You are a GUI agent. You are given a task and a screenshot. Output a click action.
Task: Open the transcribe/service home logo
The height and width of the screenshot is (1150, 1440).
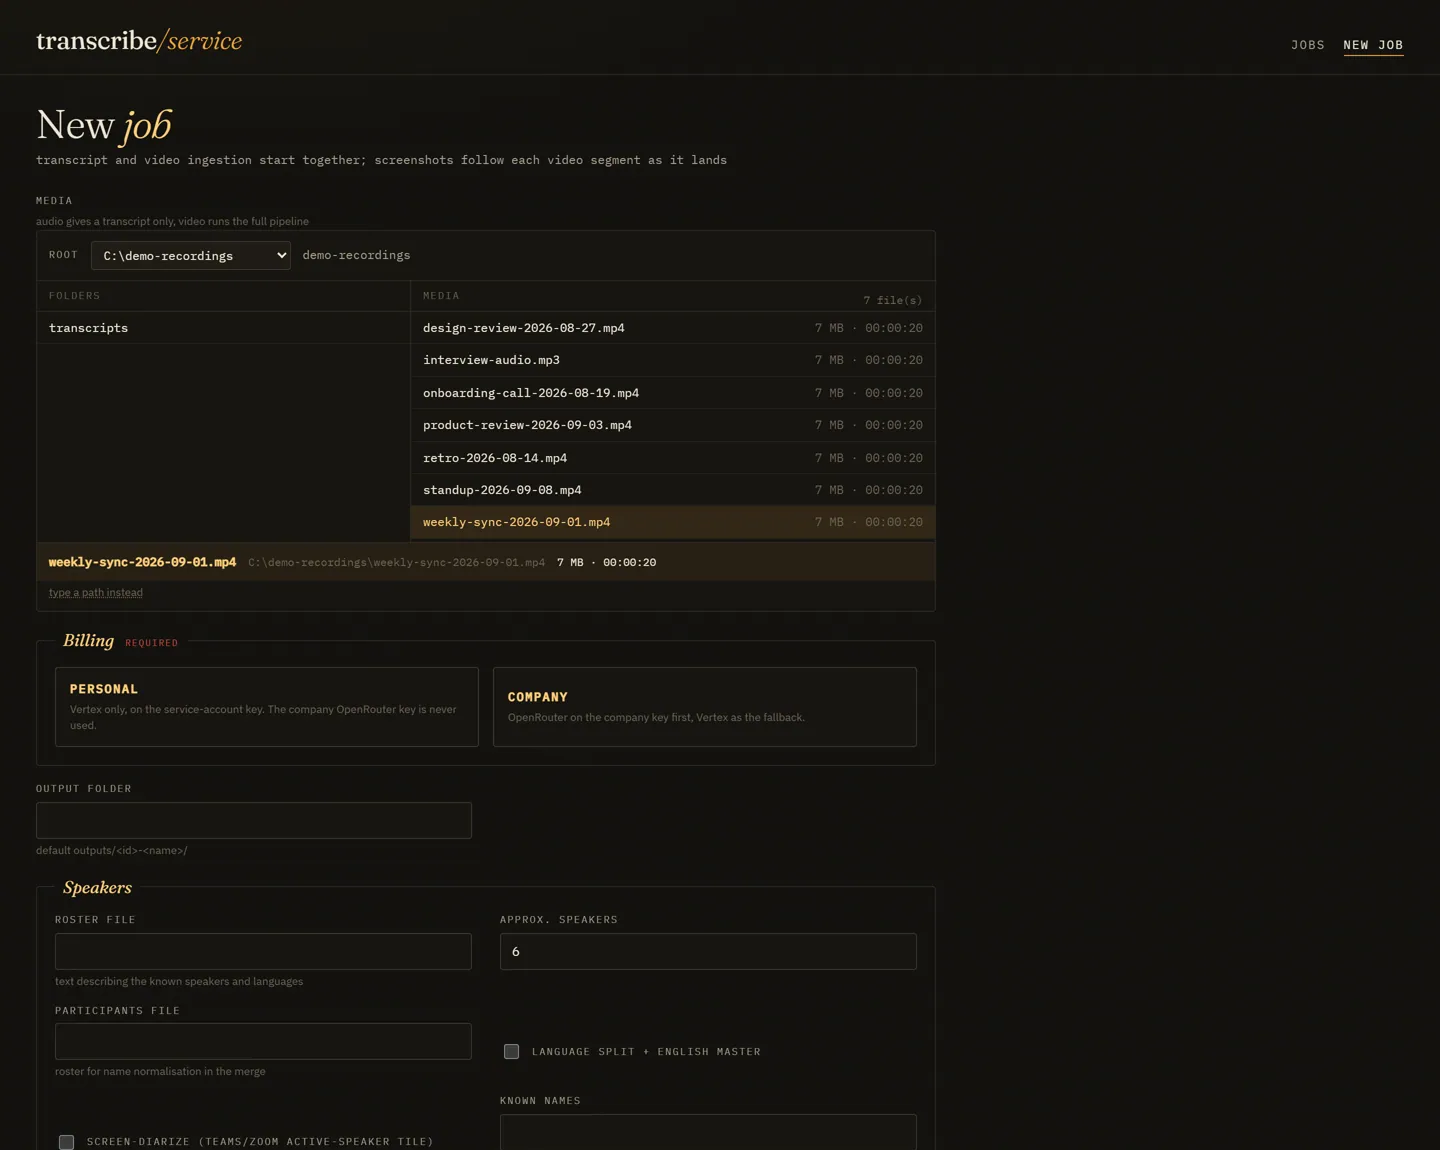[139, 41]
